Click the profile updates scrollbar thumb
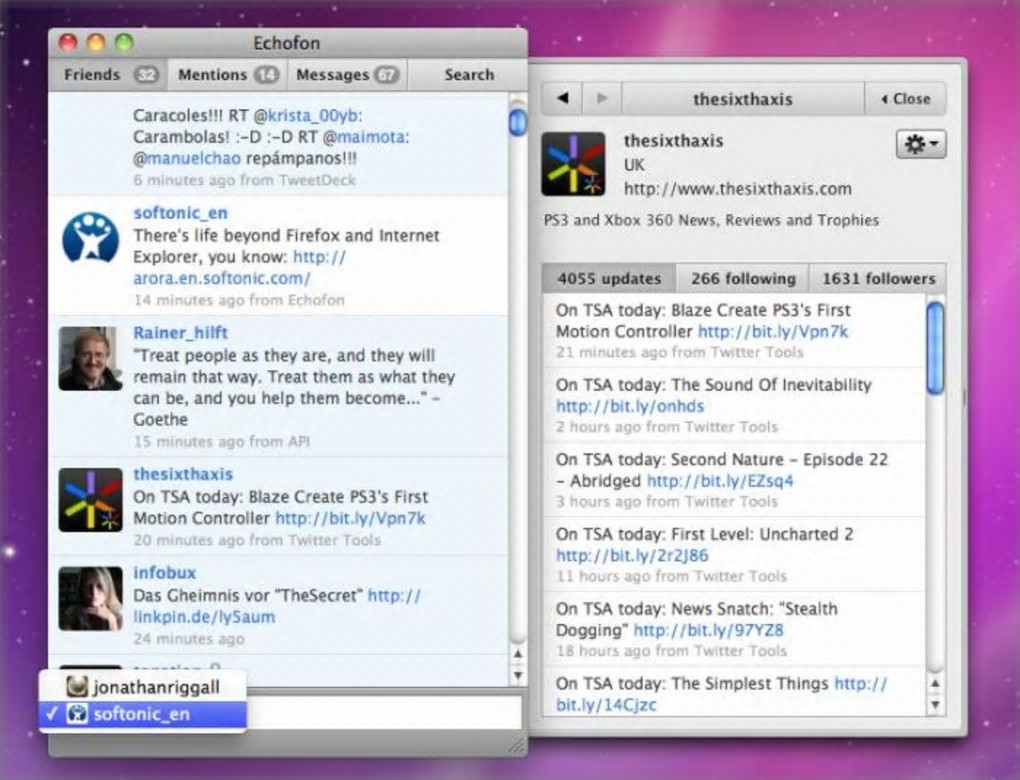 tap(935, 349)
